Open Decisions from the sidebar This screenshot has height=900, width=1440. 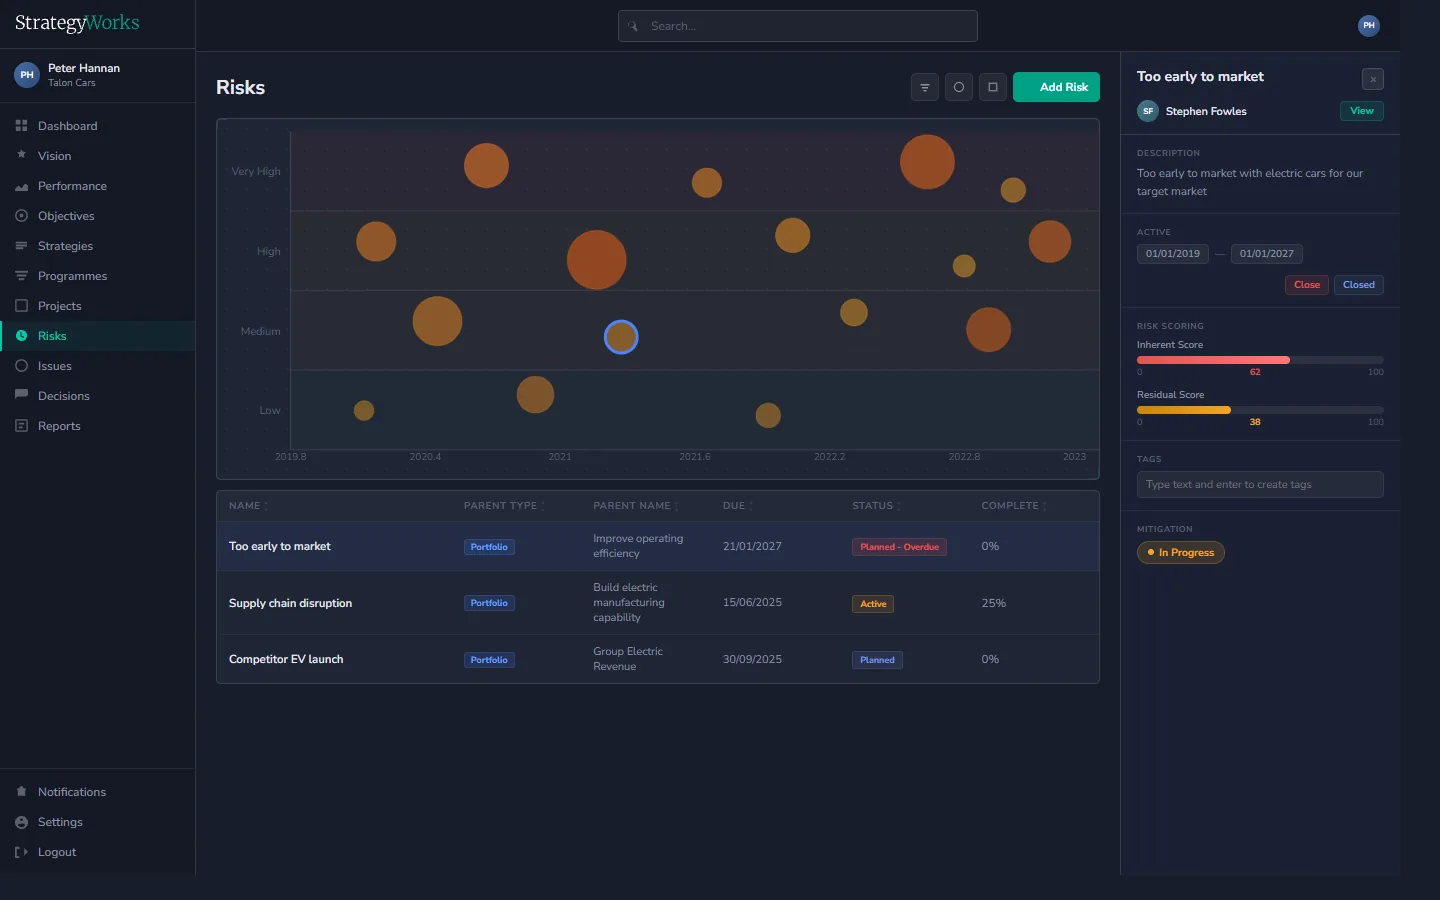[63, 395]
